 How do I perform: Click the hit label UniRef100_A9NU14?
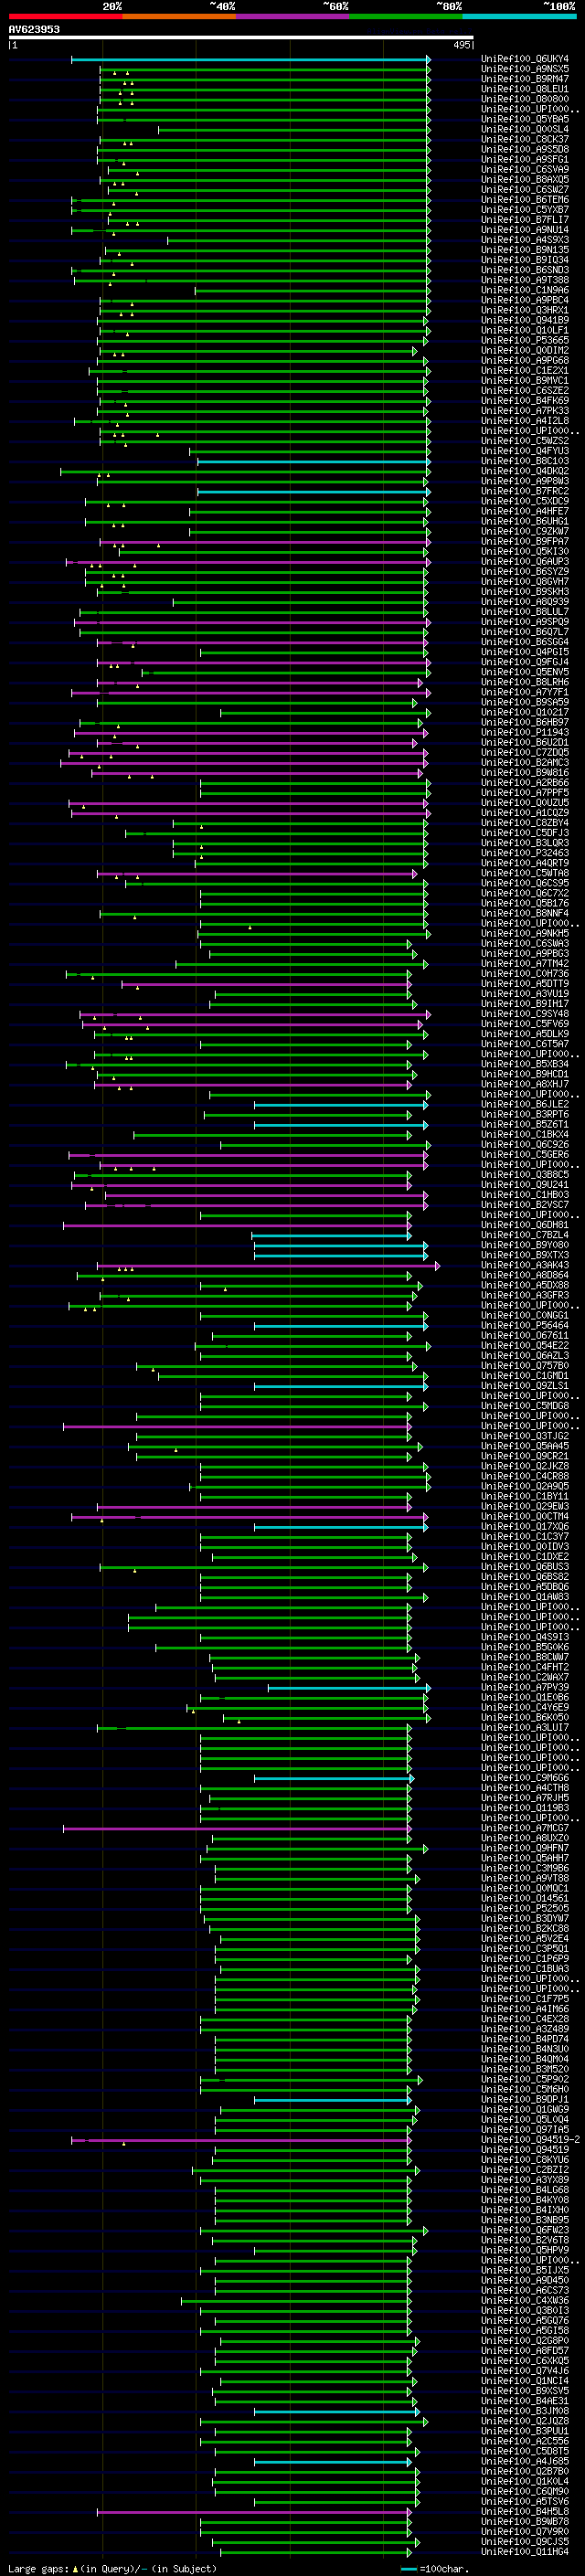tap(525, 230)
